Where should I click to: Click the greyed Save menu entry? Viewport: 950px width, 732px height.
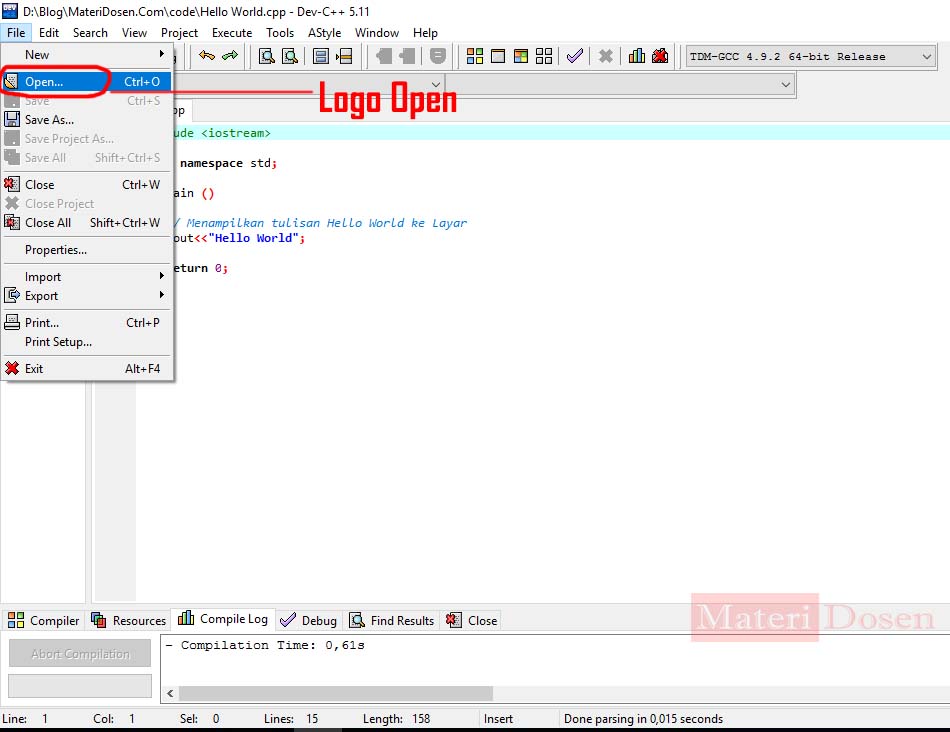pyautogui.click(x=87, y=101)
